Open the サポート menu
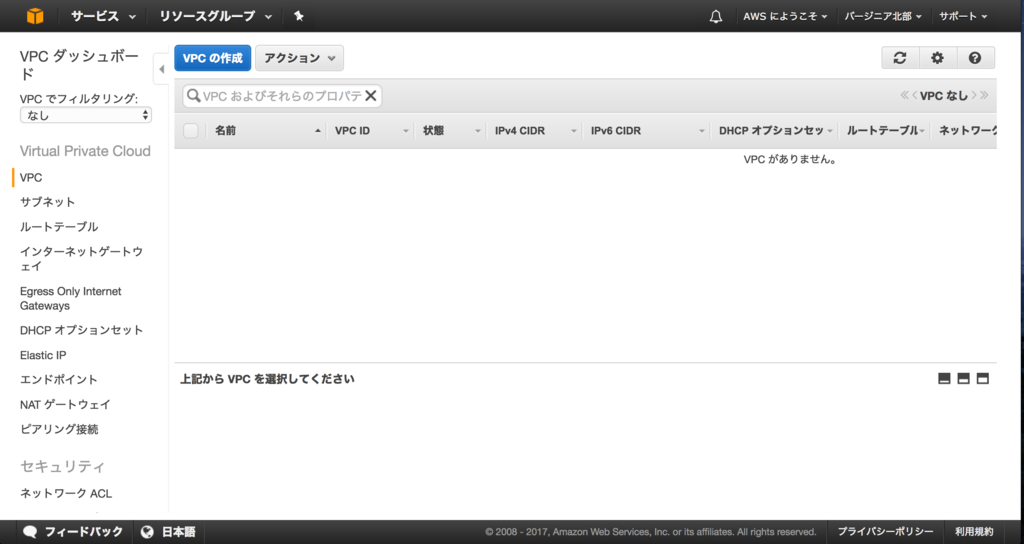 point(963,16)
